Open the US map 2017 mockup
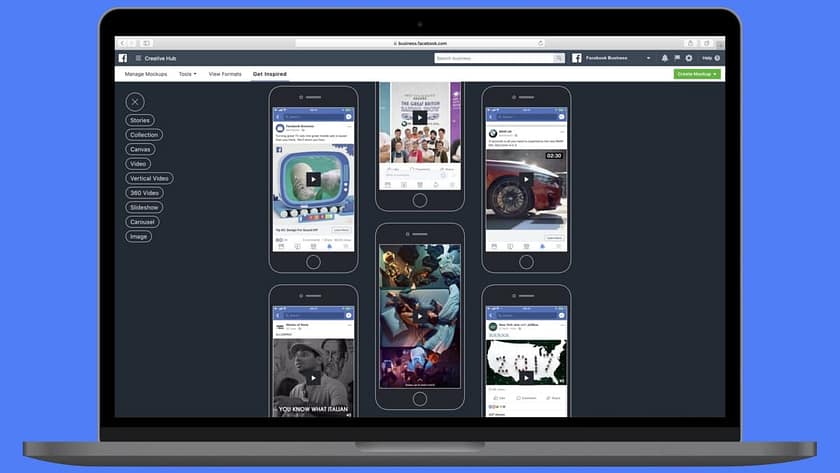The image size is (840, 473). point(526,363)
